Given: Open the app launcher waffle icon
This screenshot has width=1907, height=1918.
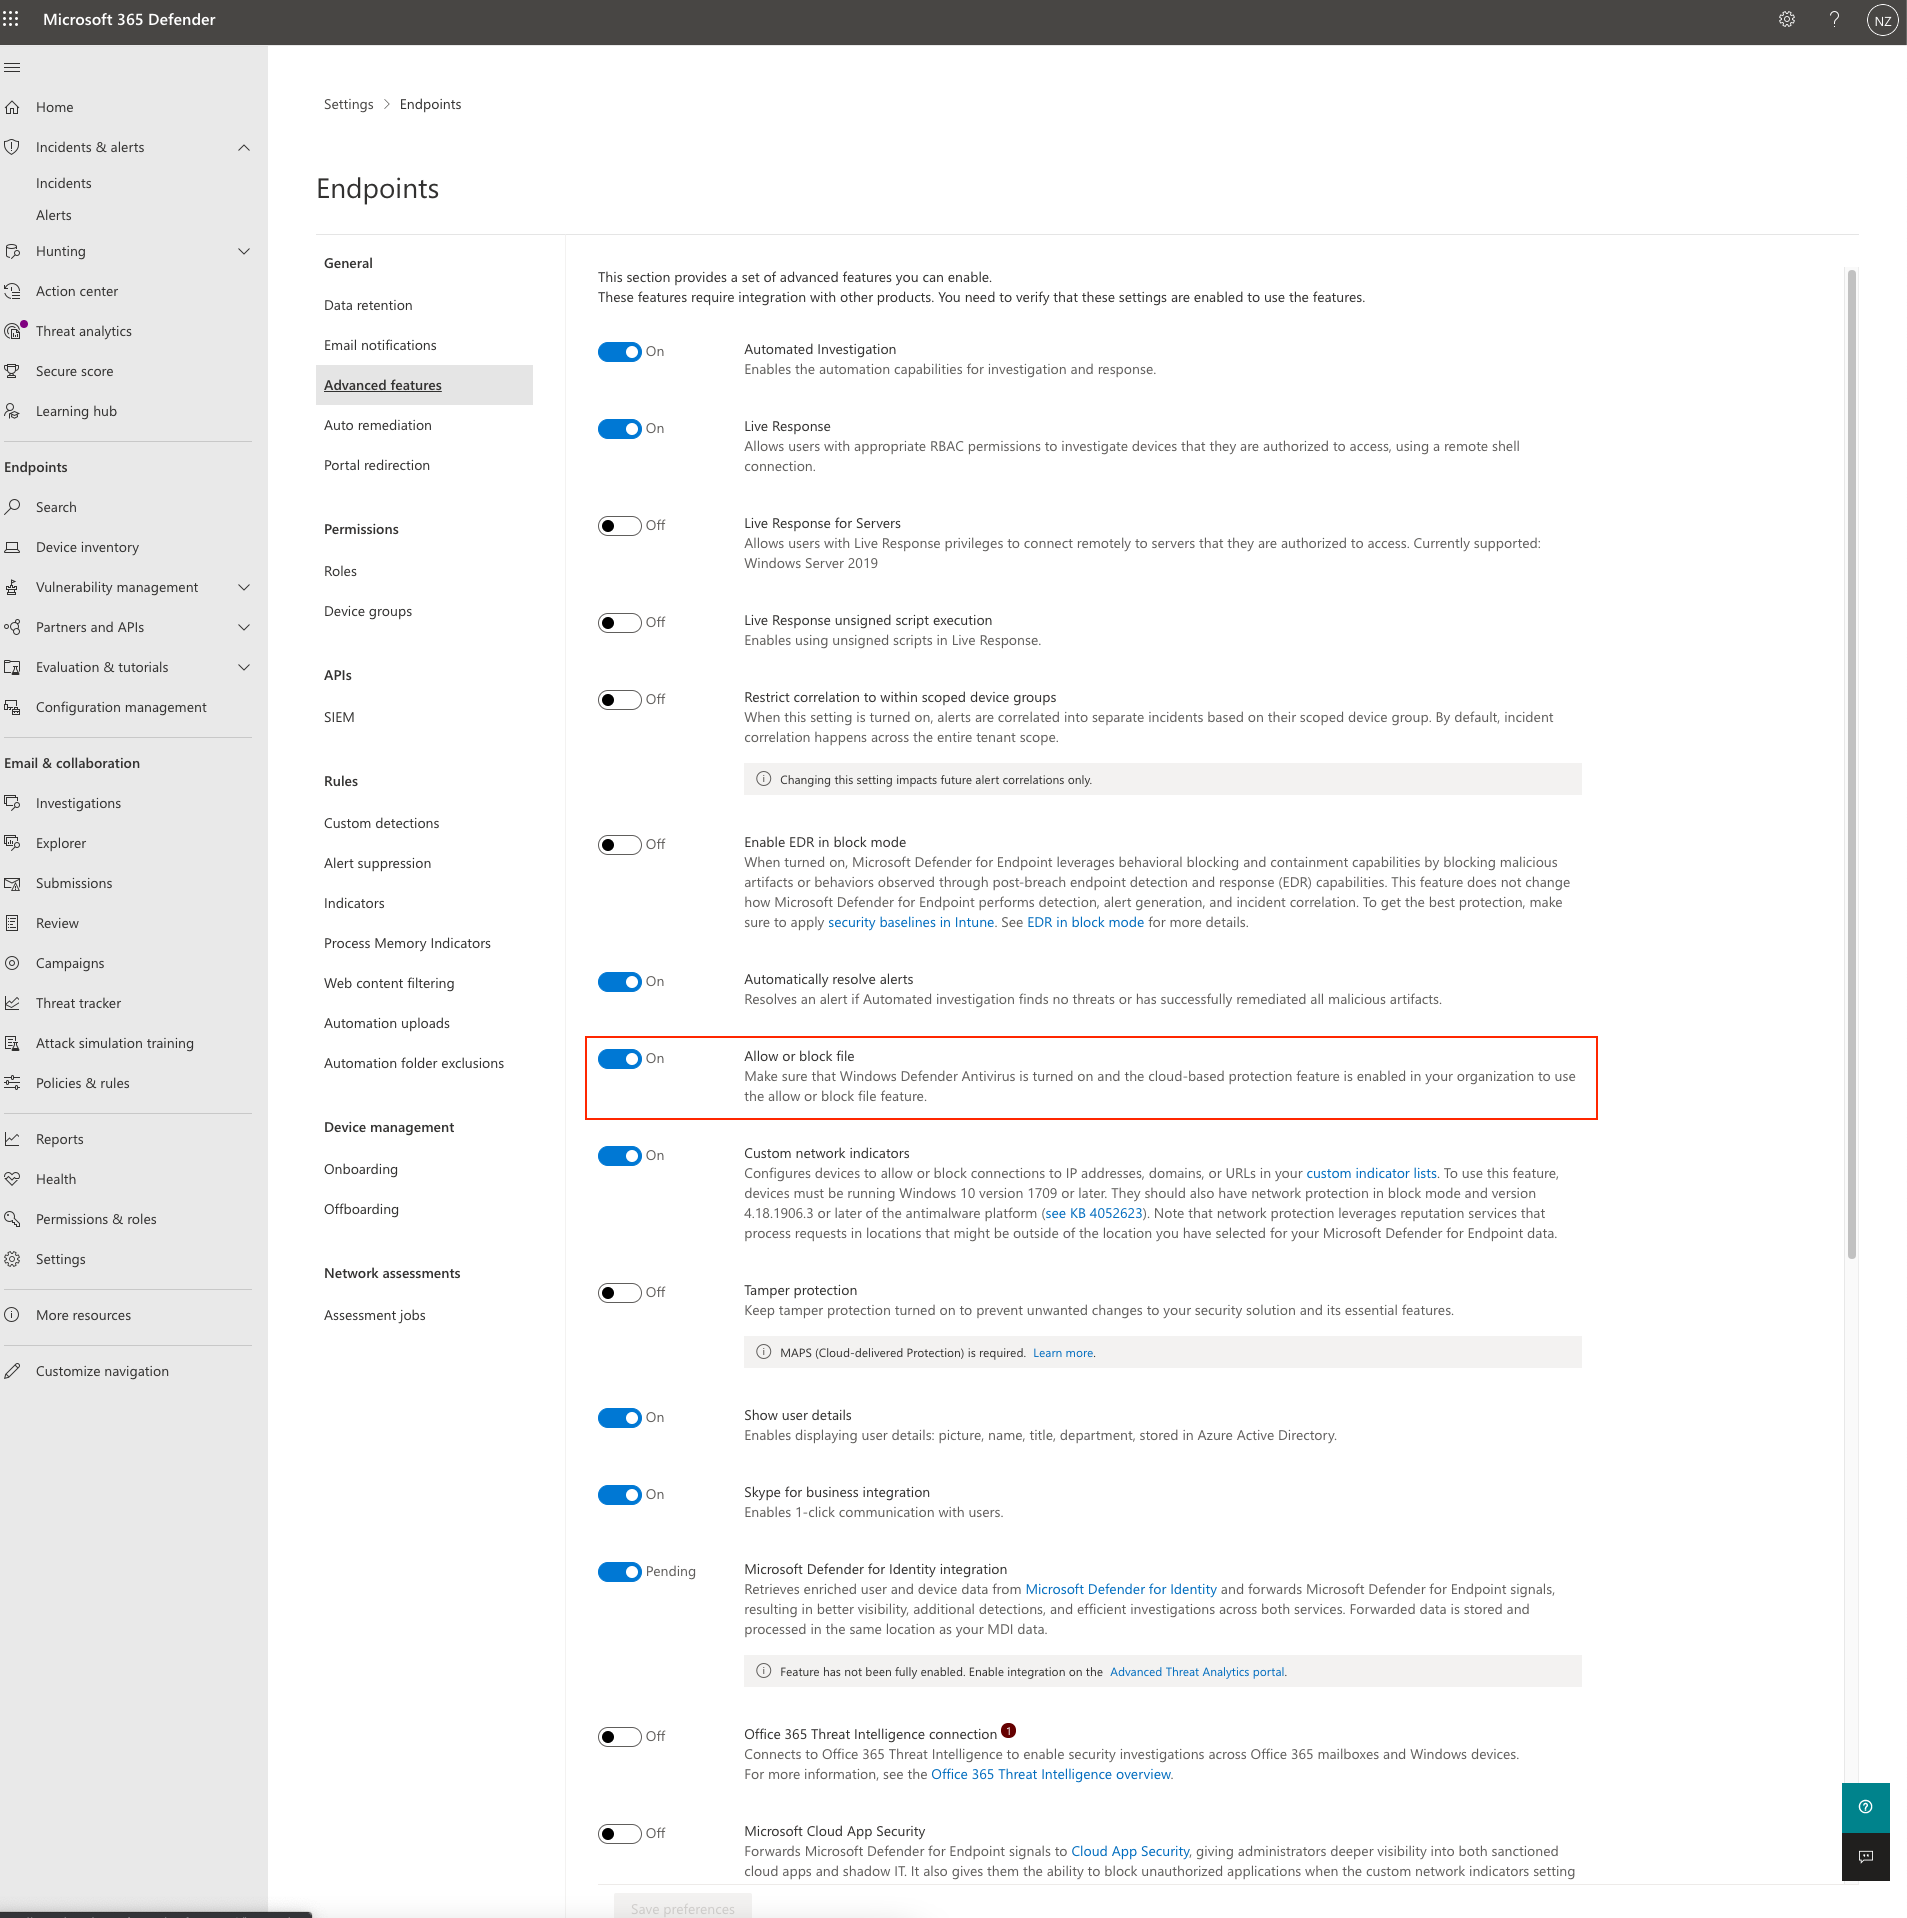Looking at the screenshot, I should 11,19.
